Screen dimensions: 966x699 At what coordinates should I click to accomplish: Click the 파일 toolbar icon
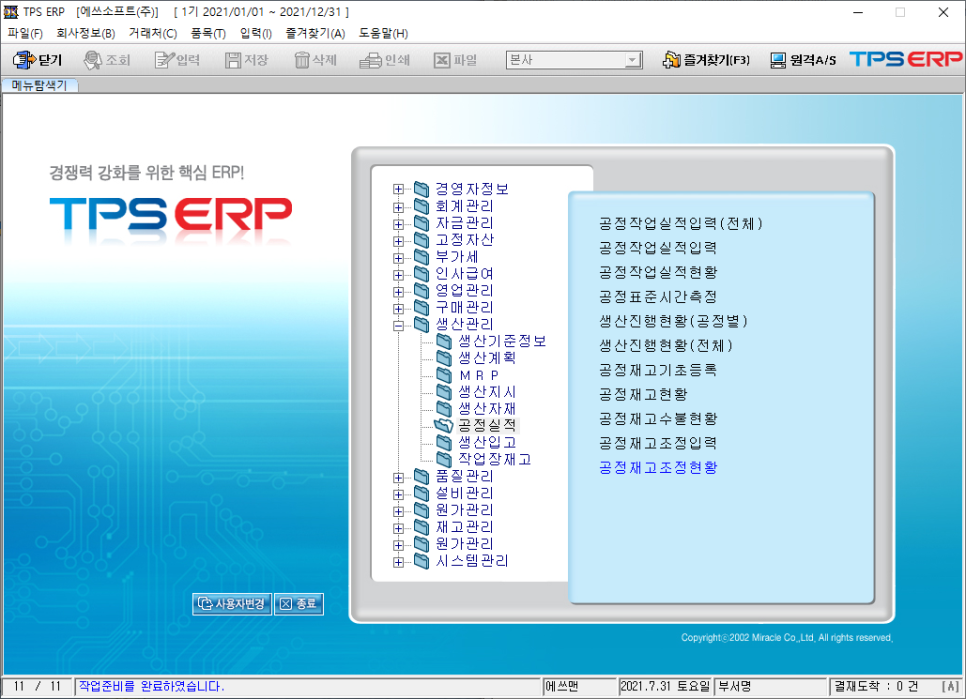442,60
